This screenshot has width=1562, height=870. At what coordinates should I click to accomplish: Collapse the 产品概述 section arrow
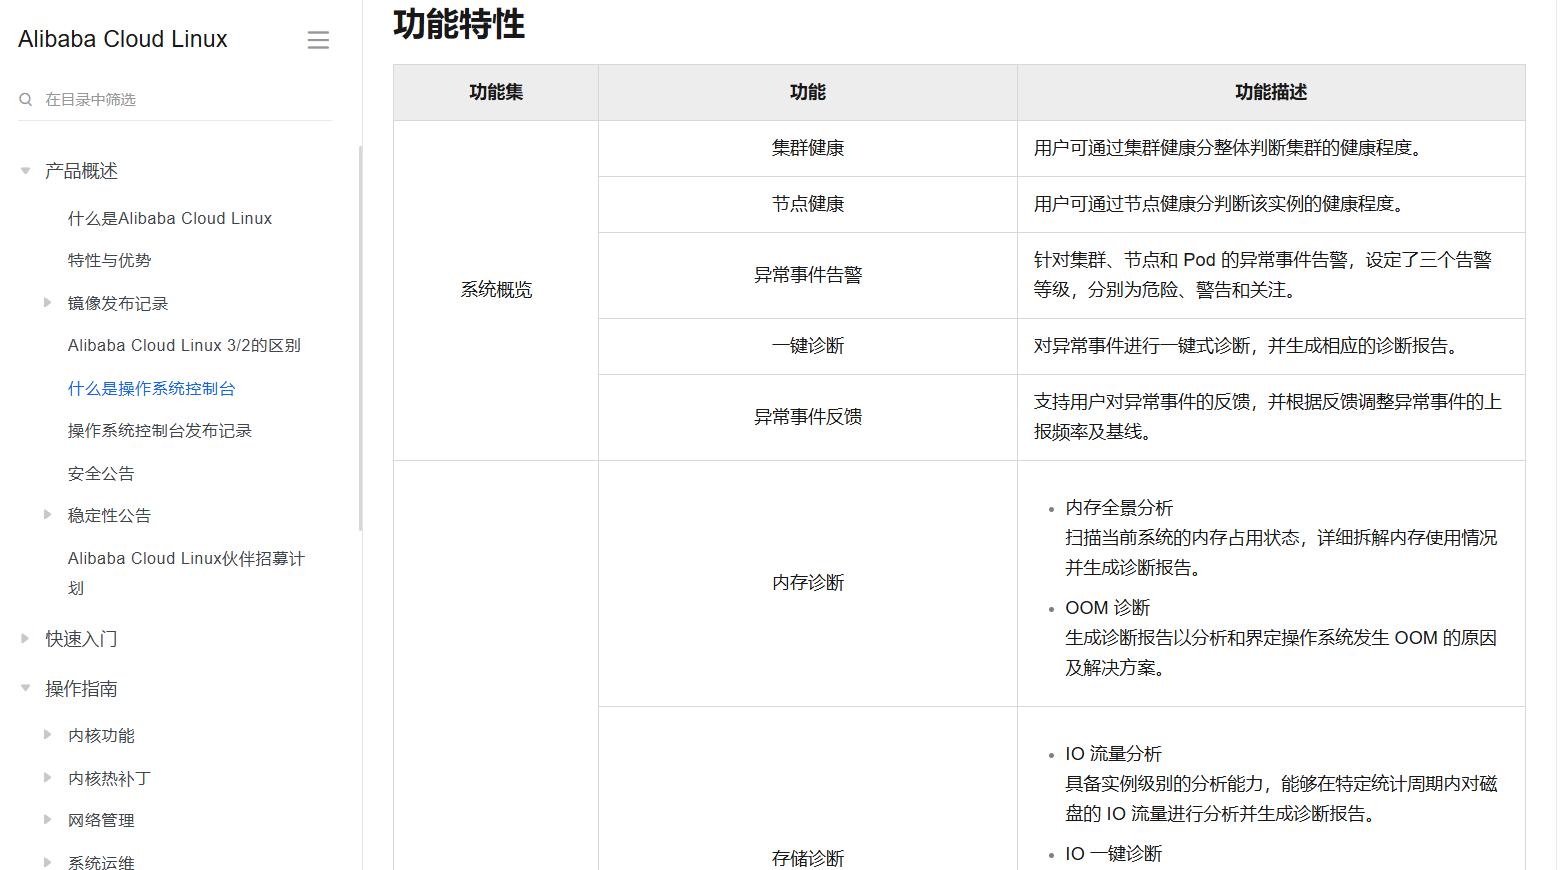[26, 171]
